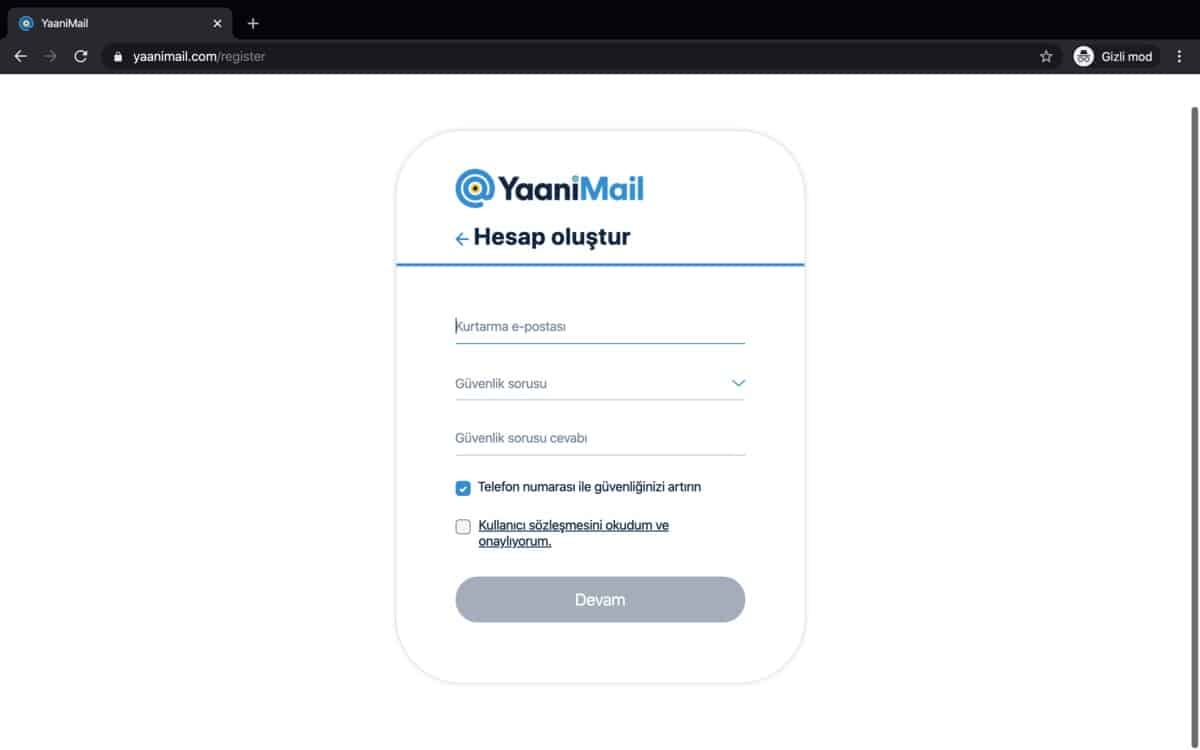This screenshot has width=1200, height=750.
Task: Check the Kullanıcı sözleşmesini okudum checkbox
Action: pos(463,527)
